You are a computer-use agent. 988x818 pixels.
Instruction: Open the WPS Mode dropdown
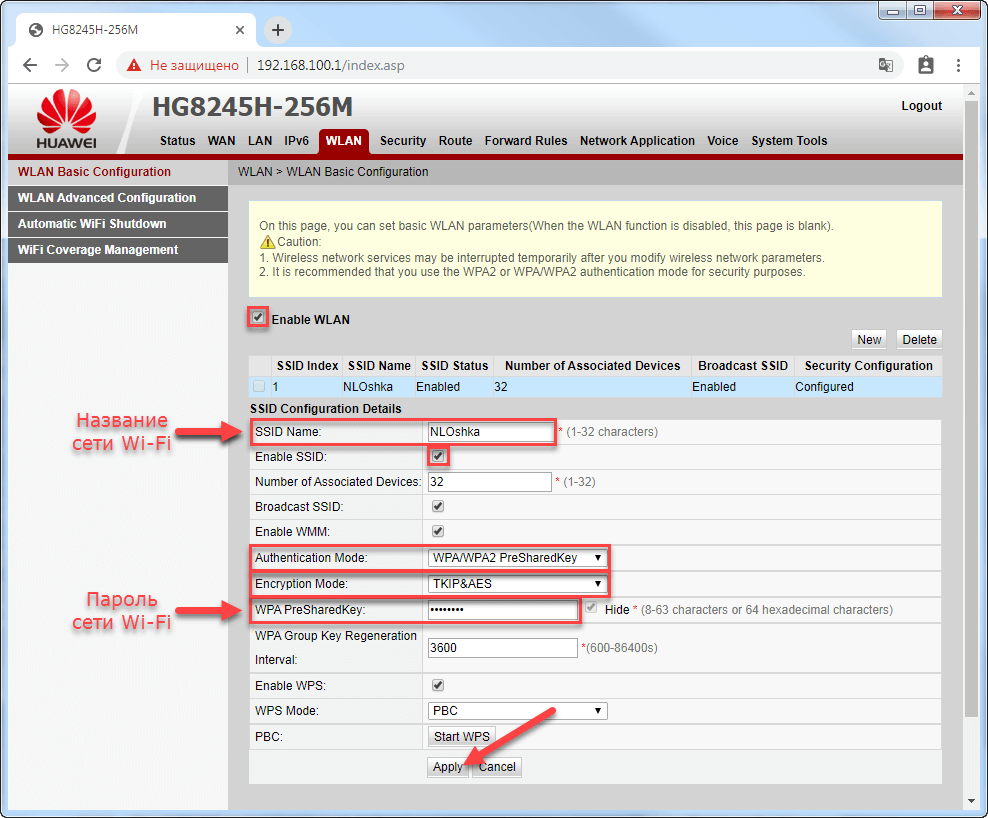[517, 711]
